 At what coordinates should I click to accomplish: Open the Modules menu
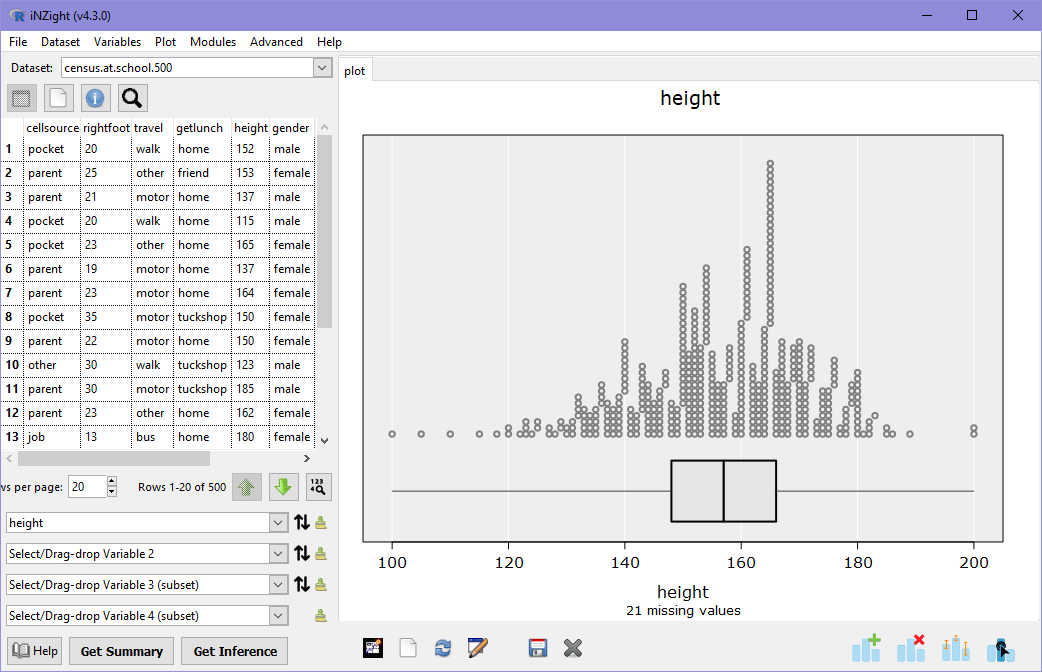coord(213,42)
